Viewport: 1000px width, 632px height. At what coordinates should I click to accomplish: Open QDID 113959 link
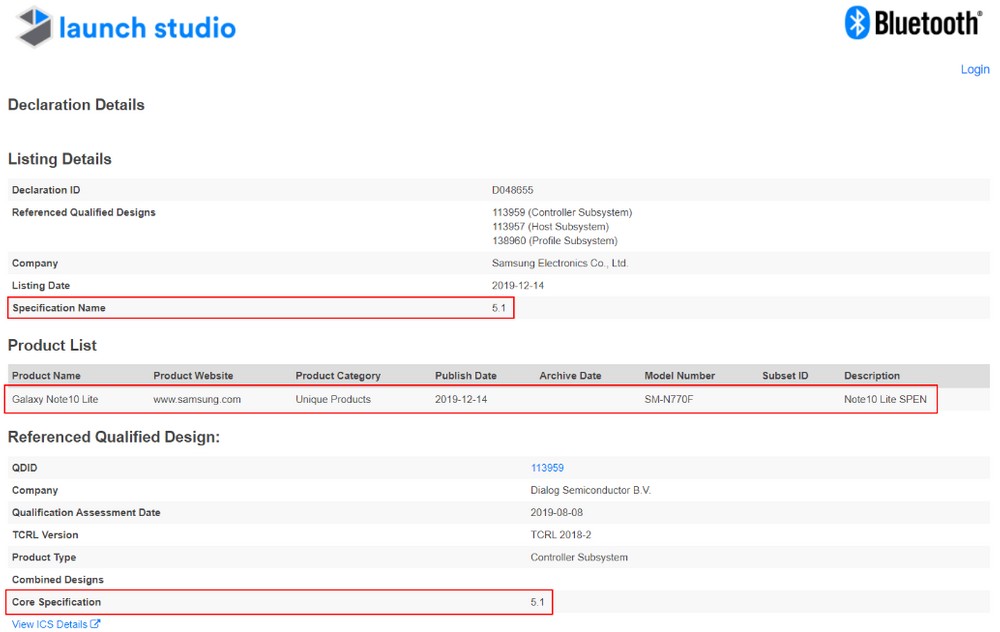click(x=547, y=468)
